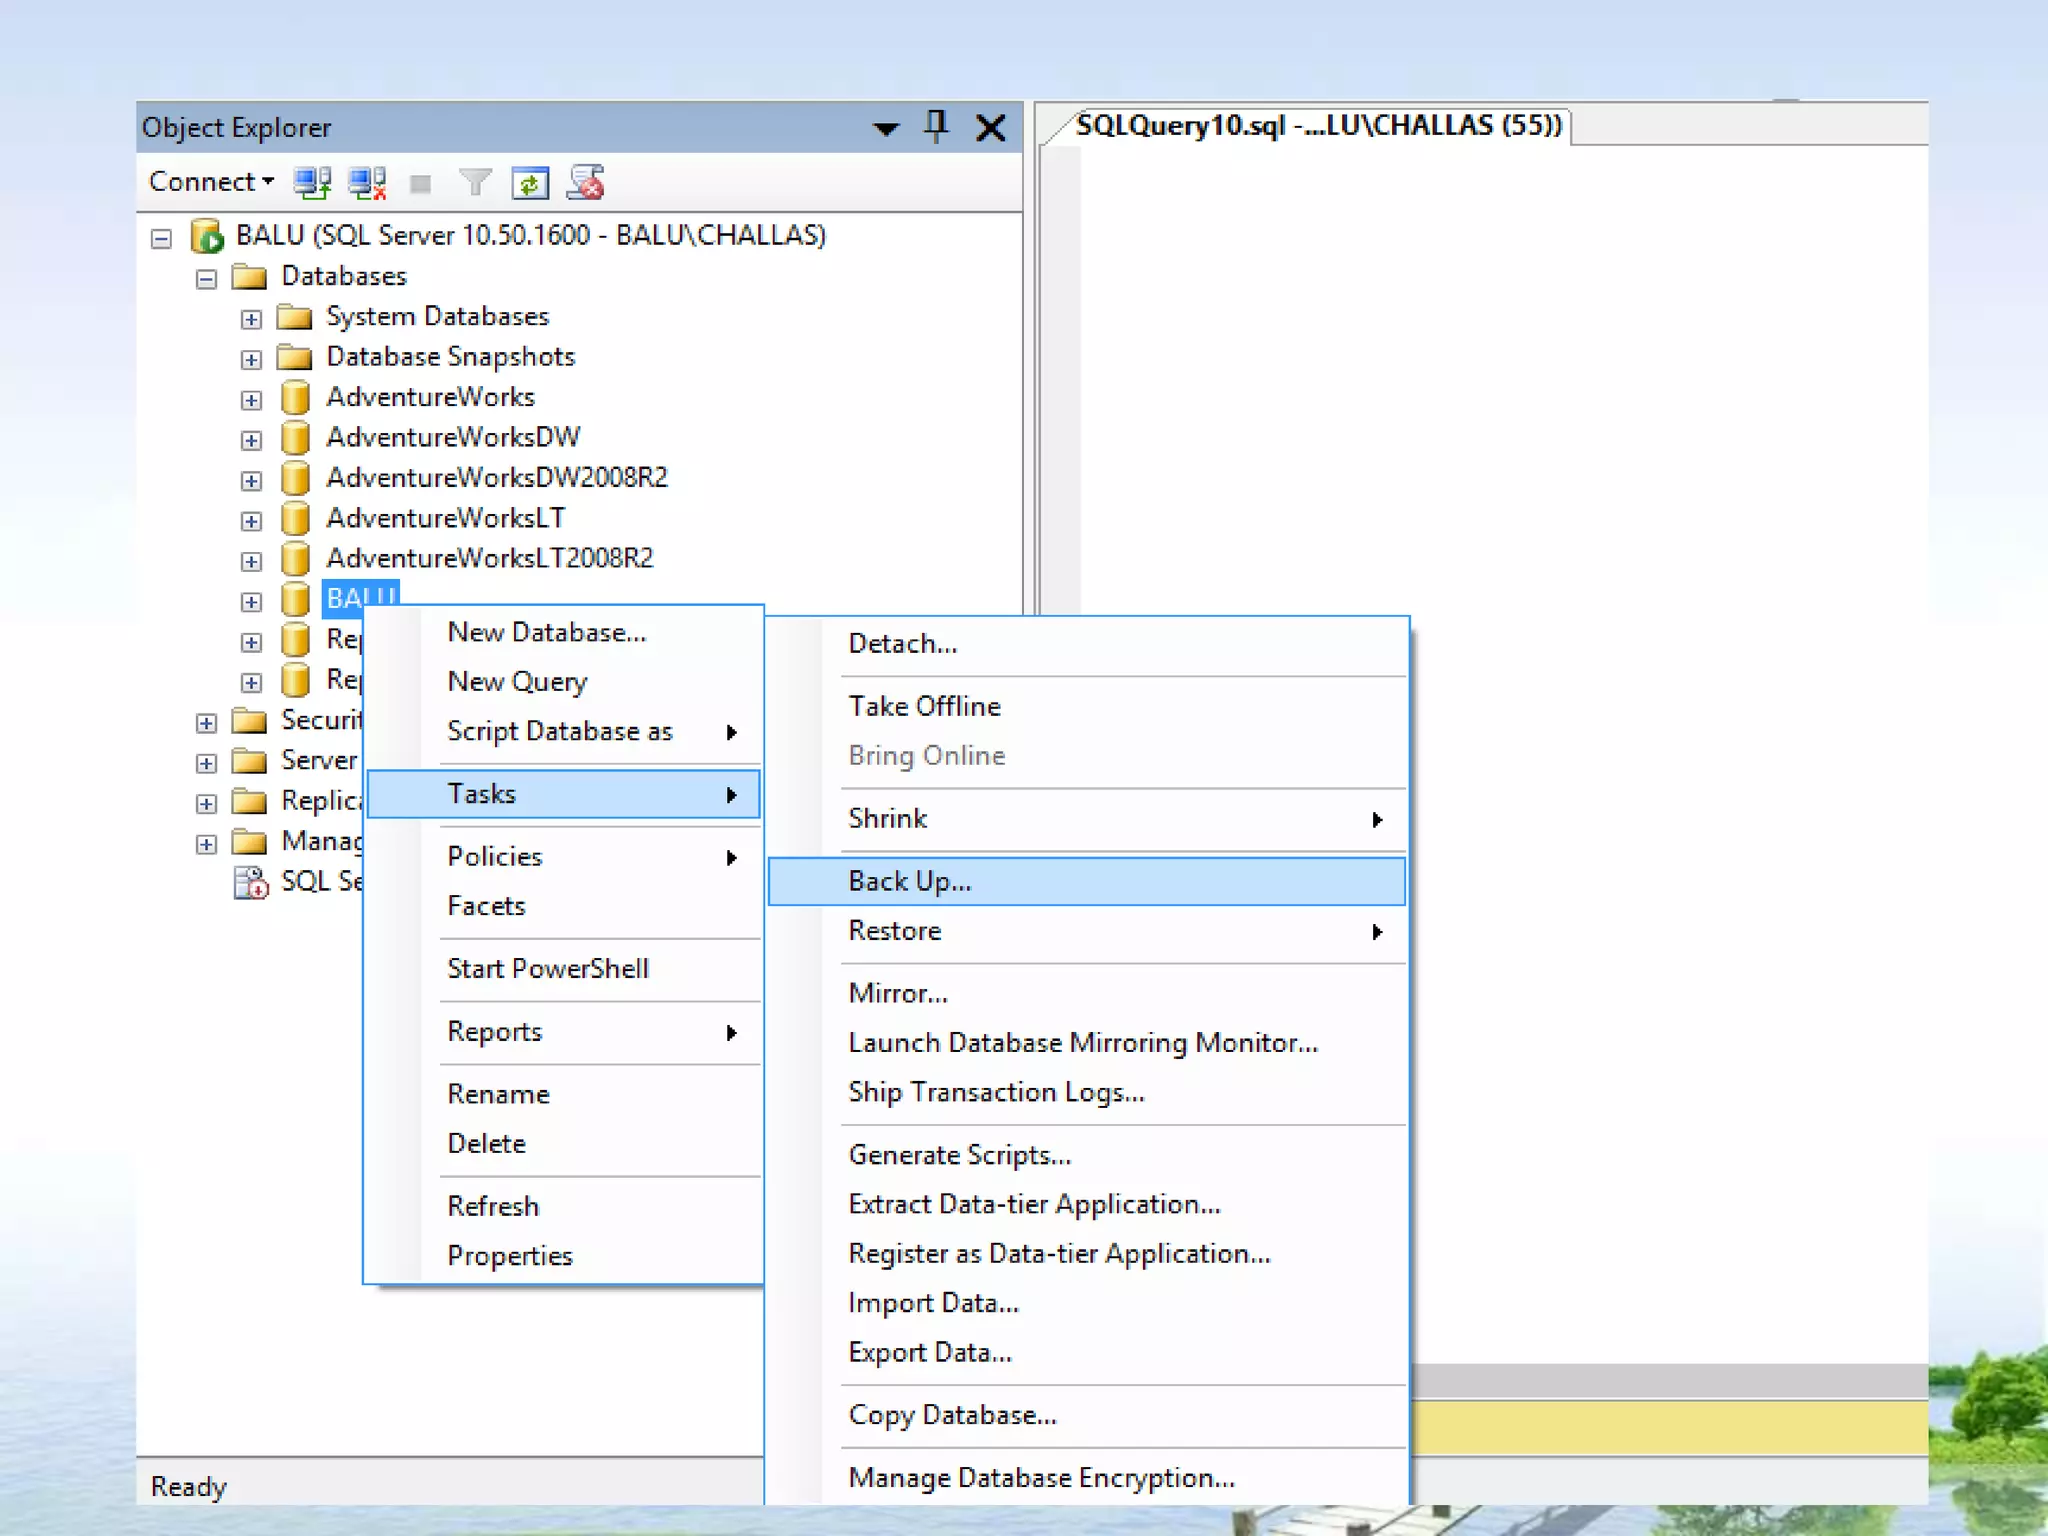Select Generate Scripts... option
2048x1536 pixels.
pyautogui.click(x=960, y=1155)
